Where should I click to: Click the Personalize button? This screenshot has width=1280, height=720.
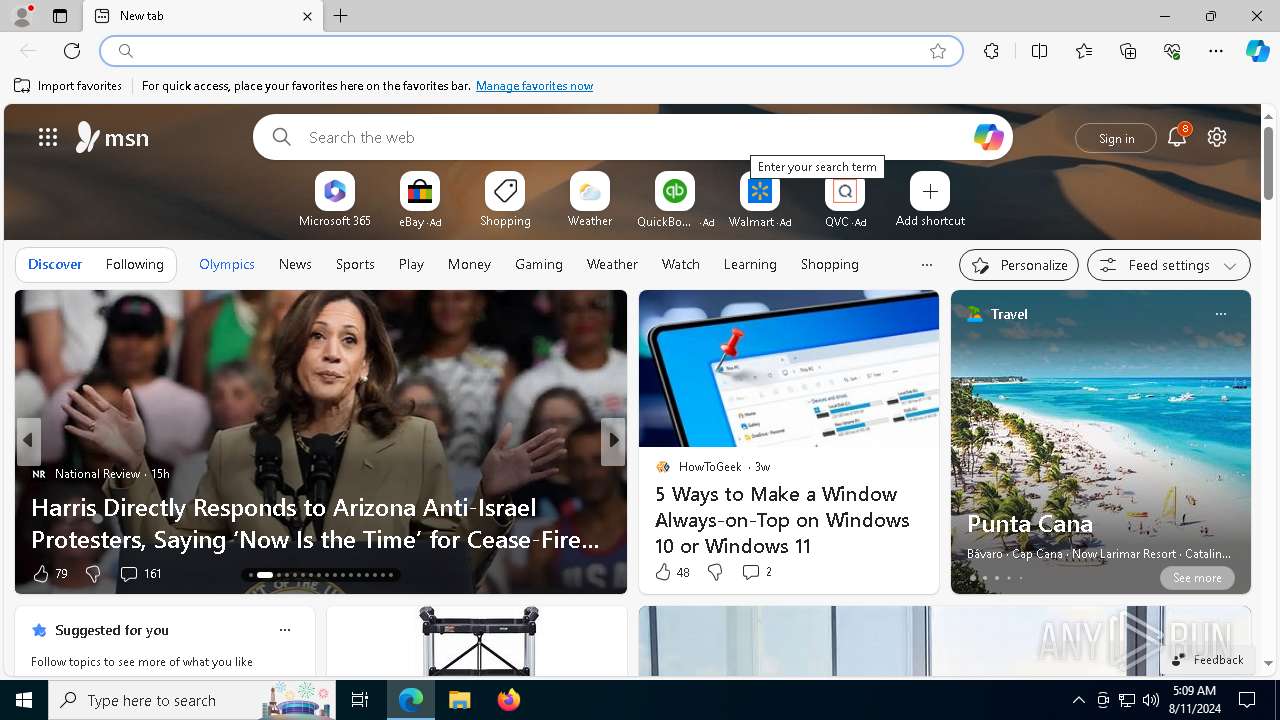click(x=1019, y=265)
